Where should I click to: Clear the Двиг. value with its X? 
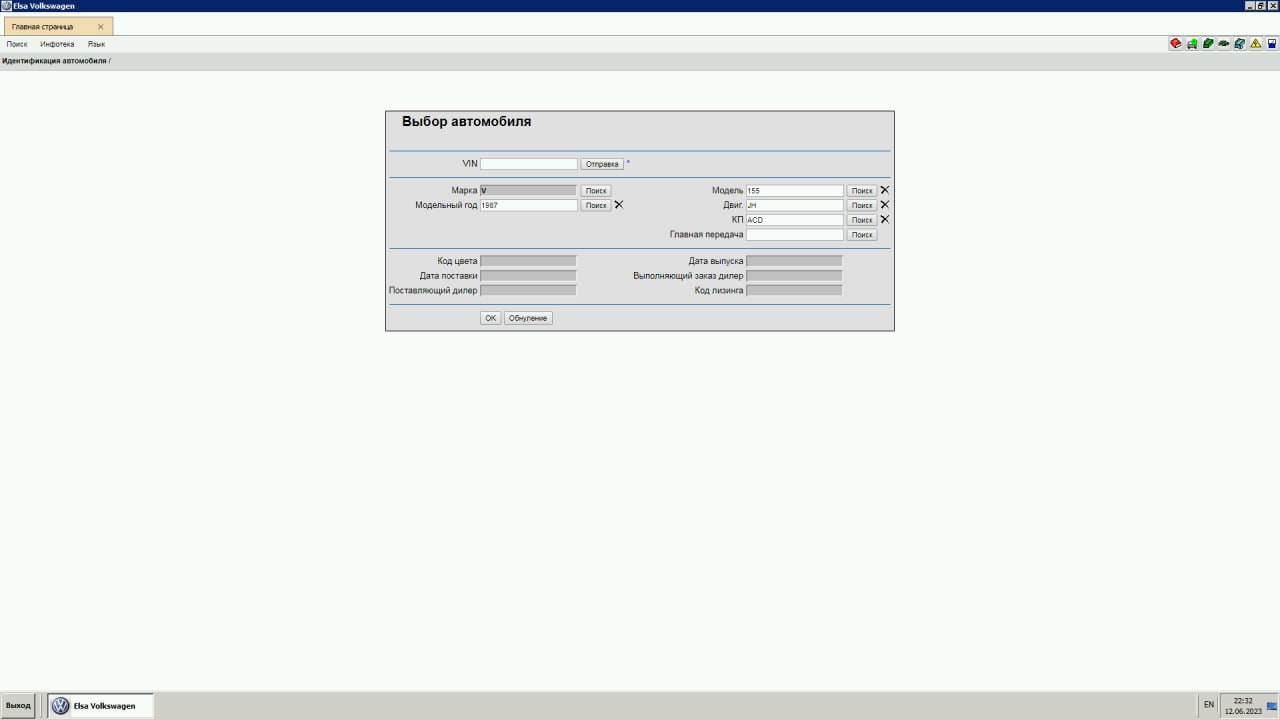pos(884,205)
